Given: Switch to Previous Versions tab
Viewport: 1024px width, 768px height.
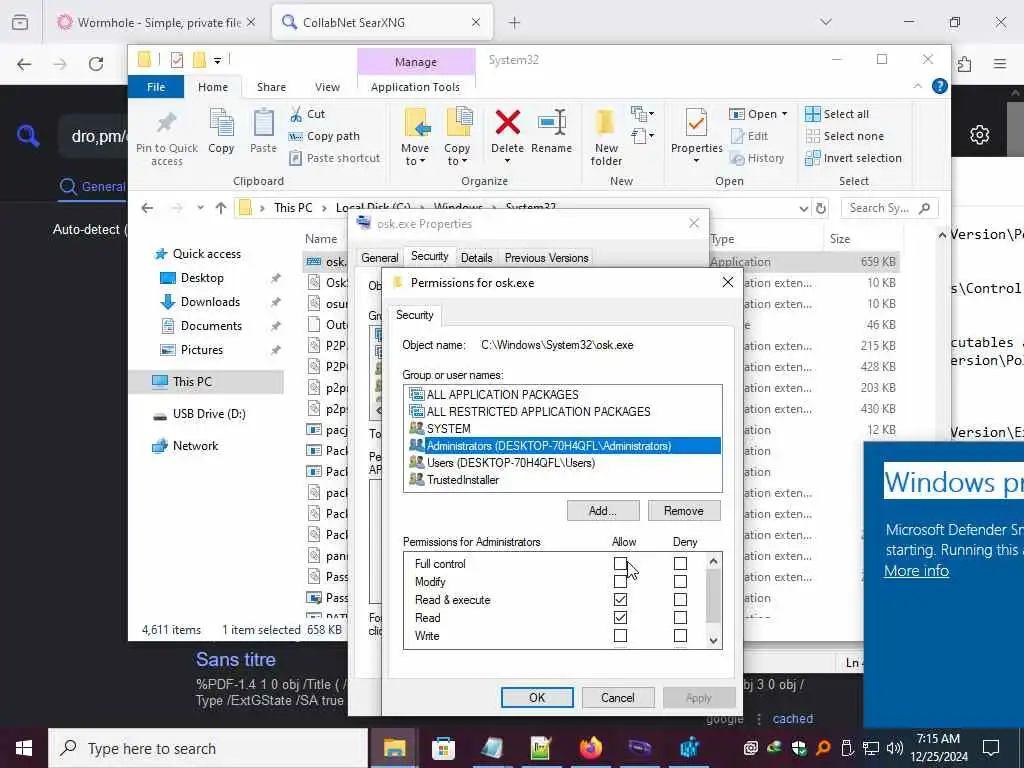Looking at the screenshot, I should pyautogui.click(x=547, y=258).
